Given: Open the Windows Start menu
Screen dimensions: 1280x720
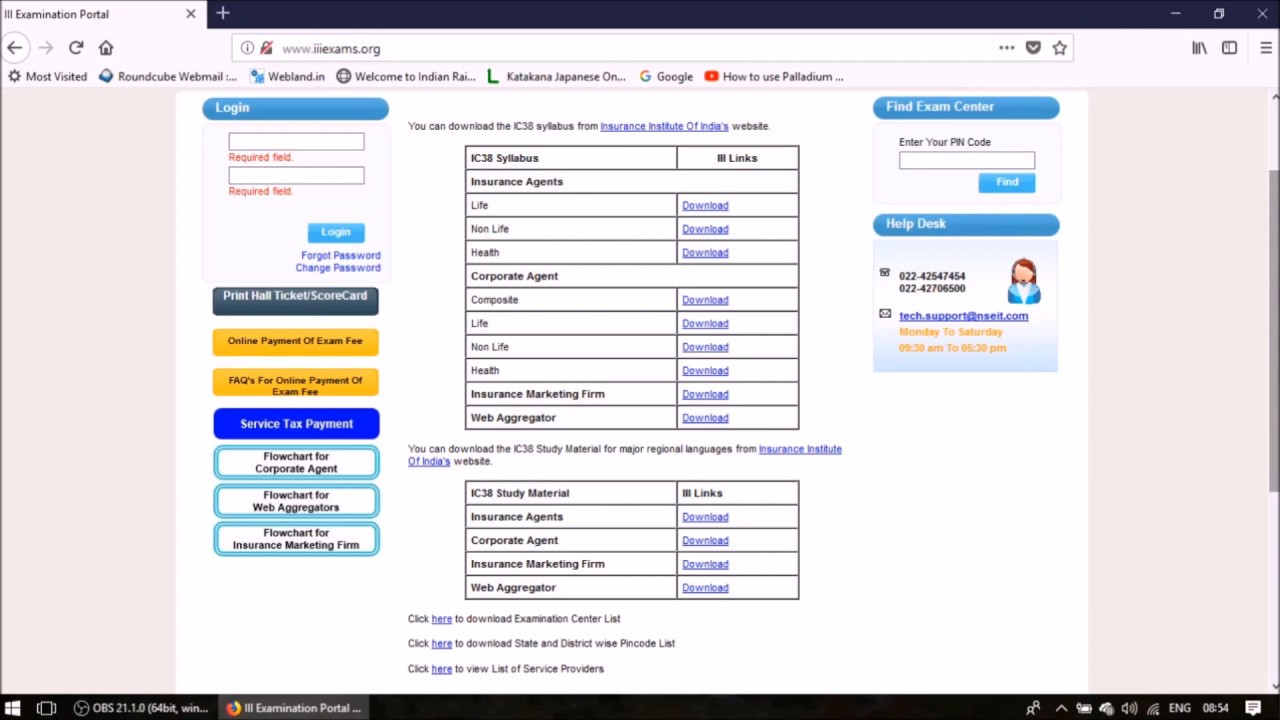Looking at the screenshot, I should (13, 708).
